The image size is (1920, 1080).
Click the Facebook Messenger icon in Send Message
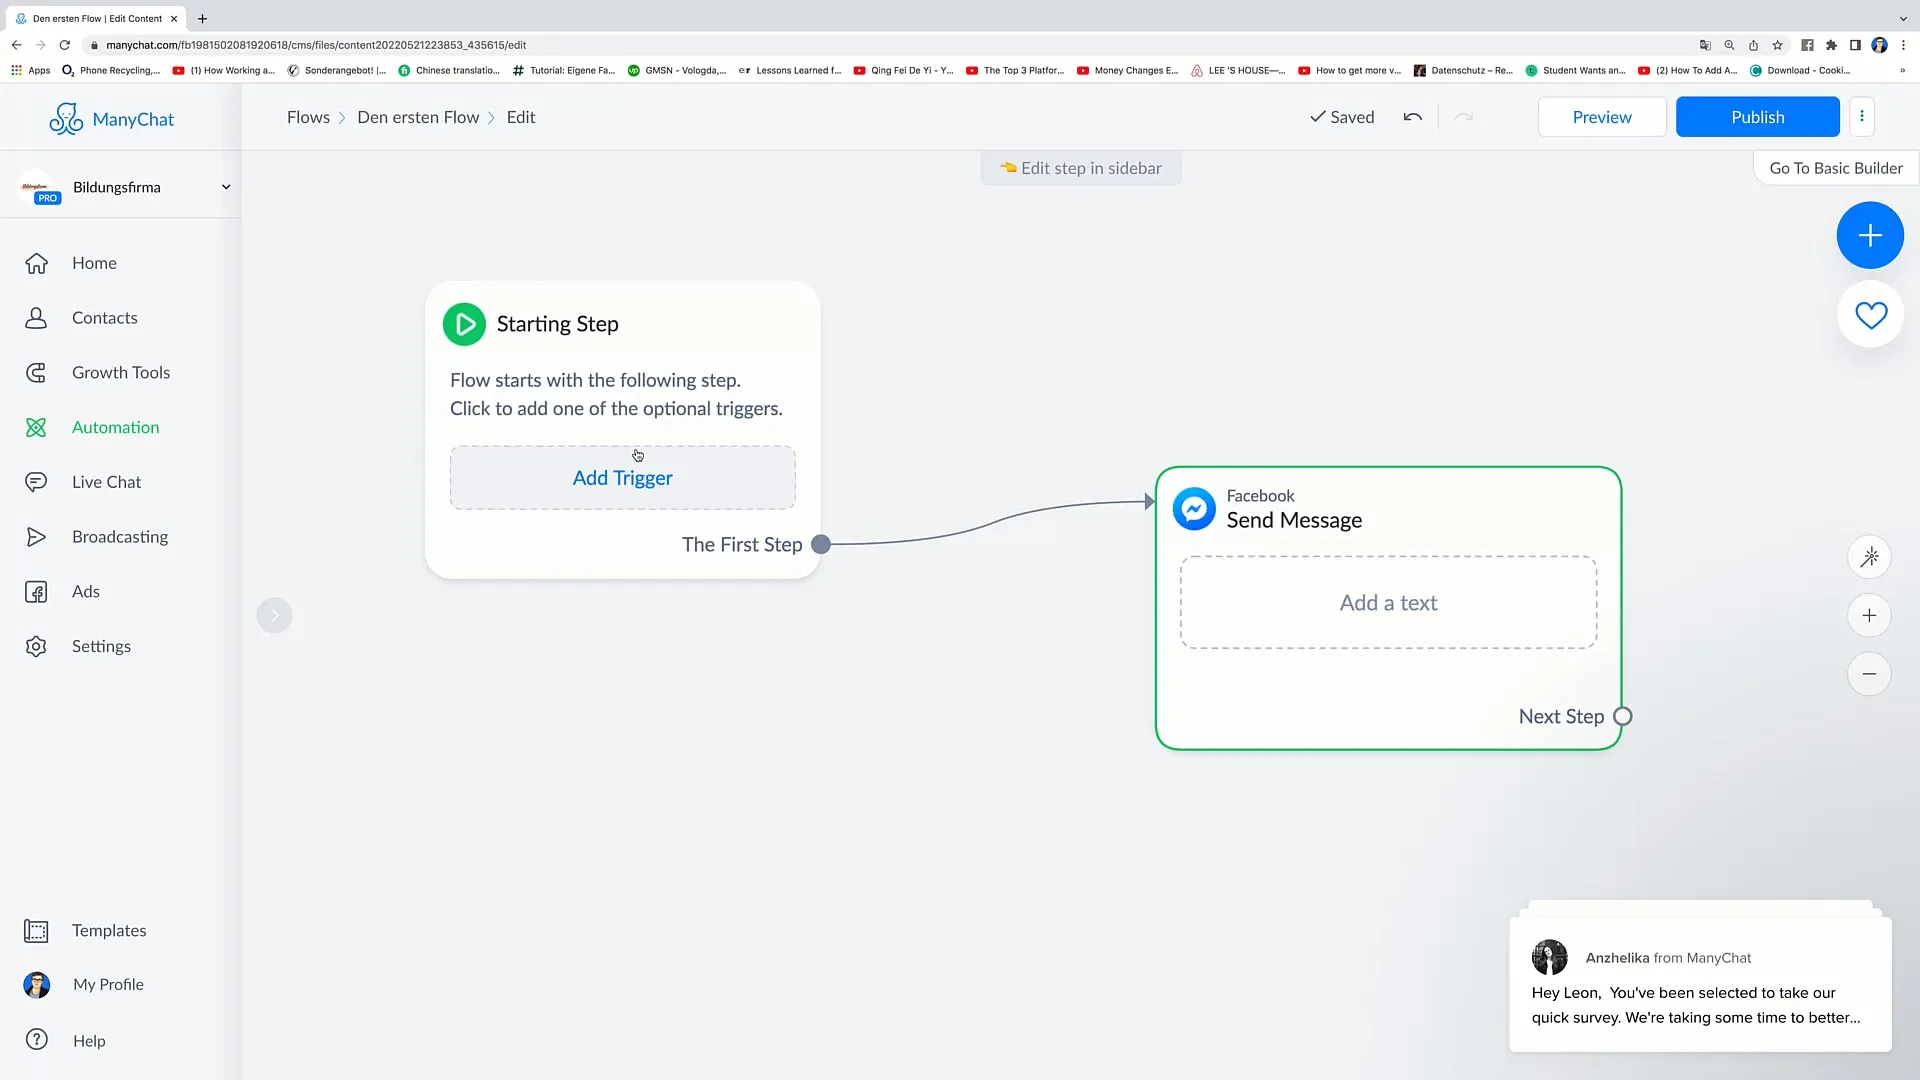point(1194,509)
